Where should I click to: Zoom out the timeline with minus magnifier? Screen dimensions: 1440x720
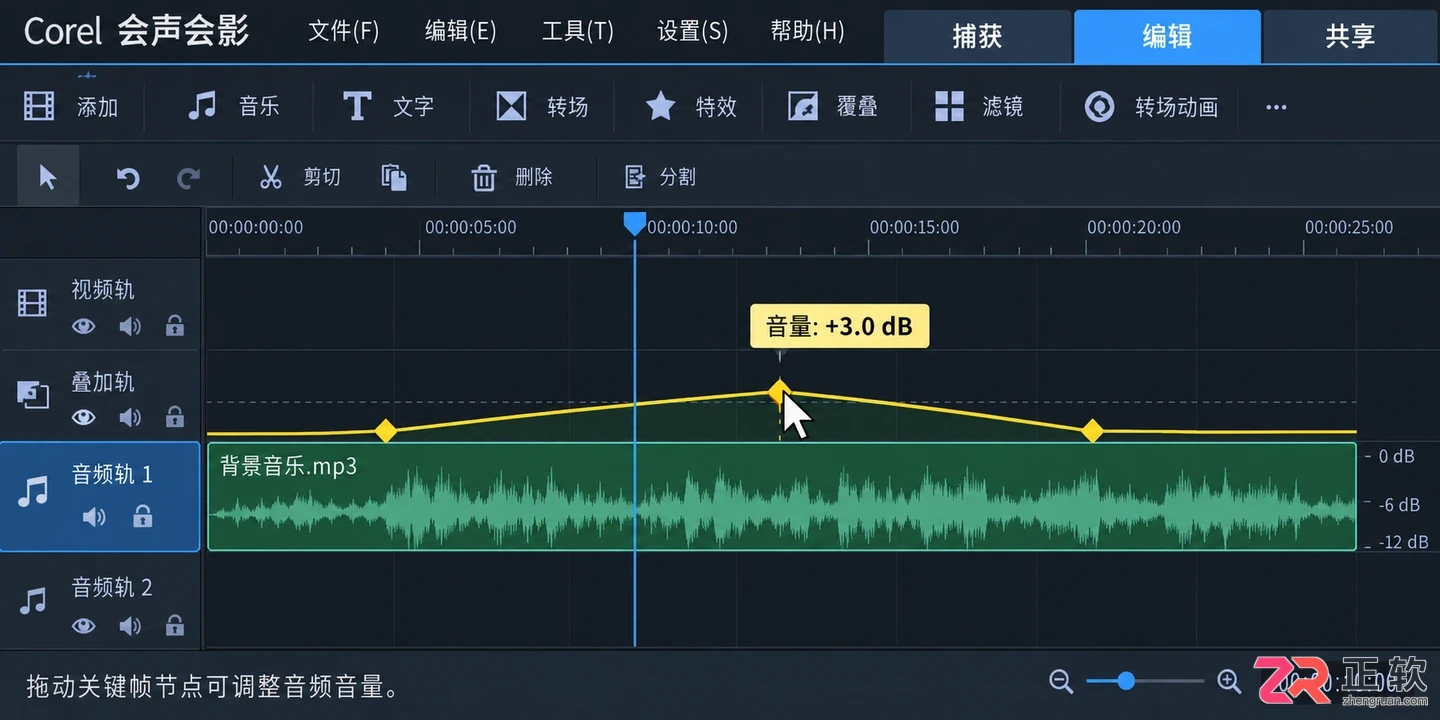[x=1061, y=681]
